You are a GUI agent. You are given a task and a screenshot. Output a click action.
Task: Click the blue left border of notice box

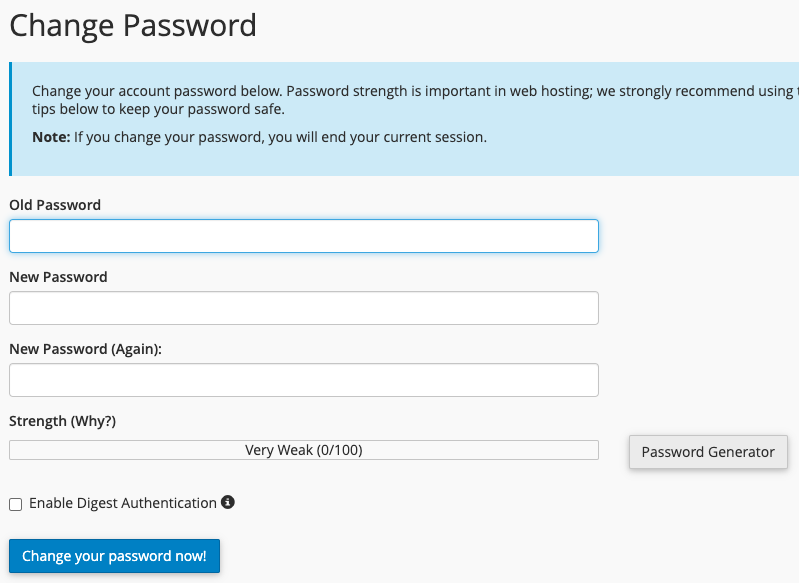(11, 119)
